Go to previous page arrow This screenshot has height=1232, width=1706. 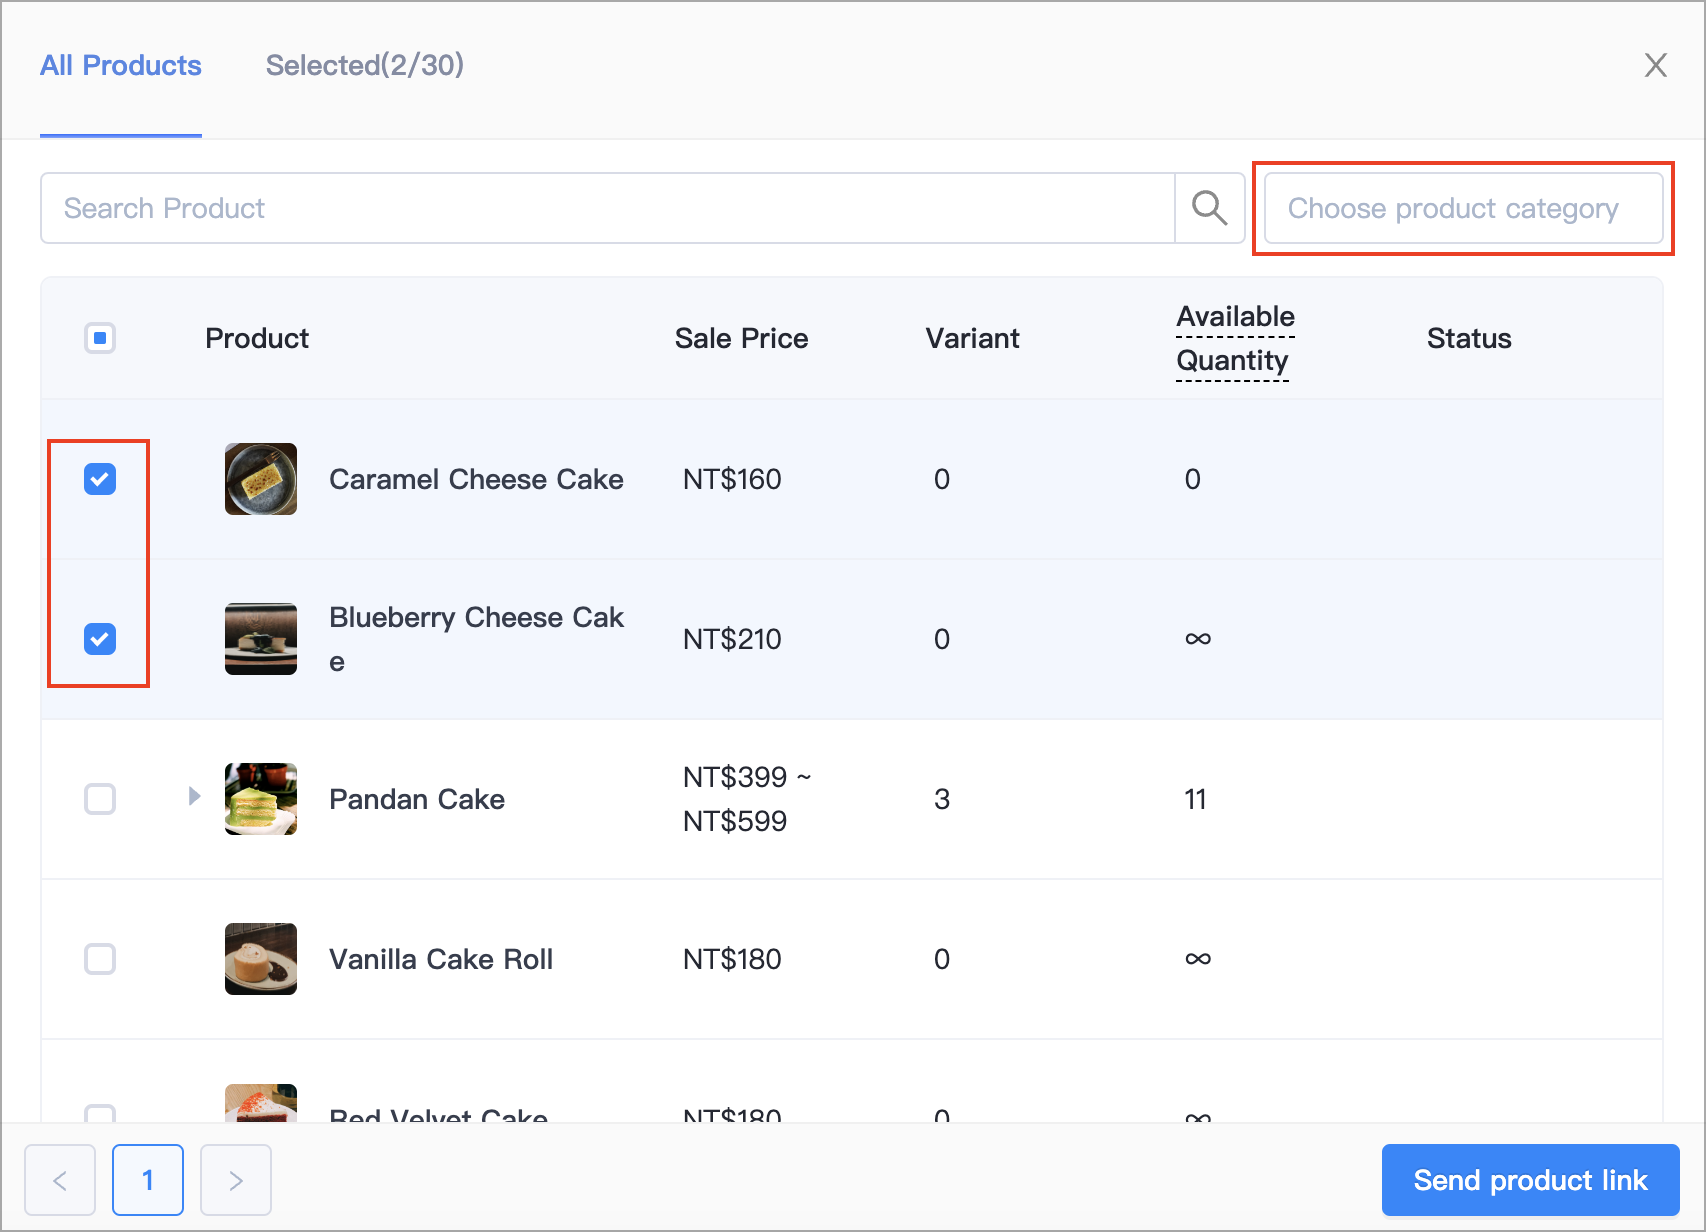[60, 1180]
